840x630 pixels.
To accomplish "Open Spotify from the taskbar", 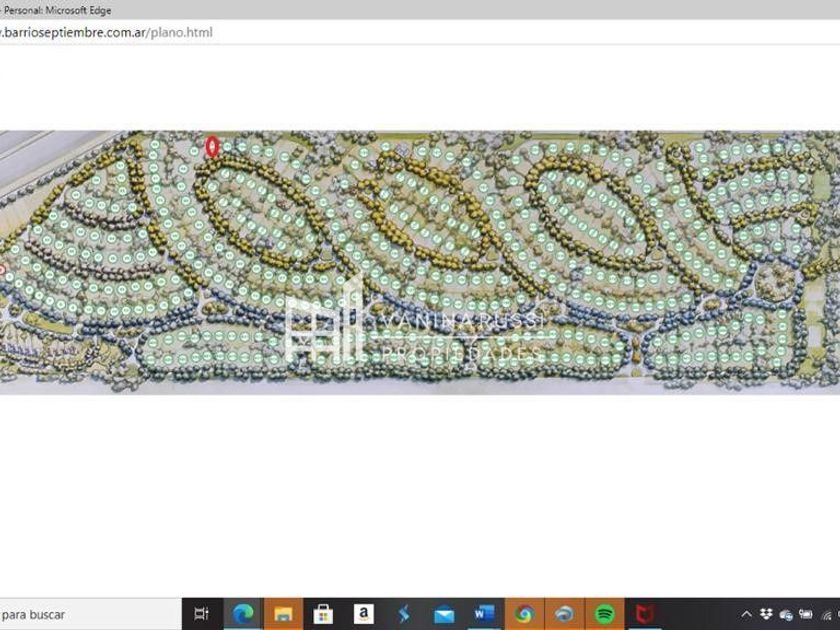I will 605,614.
